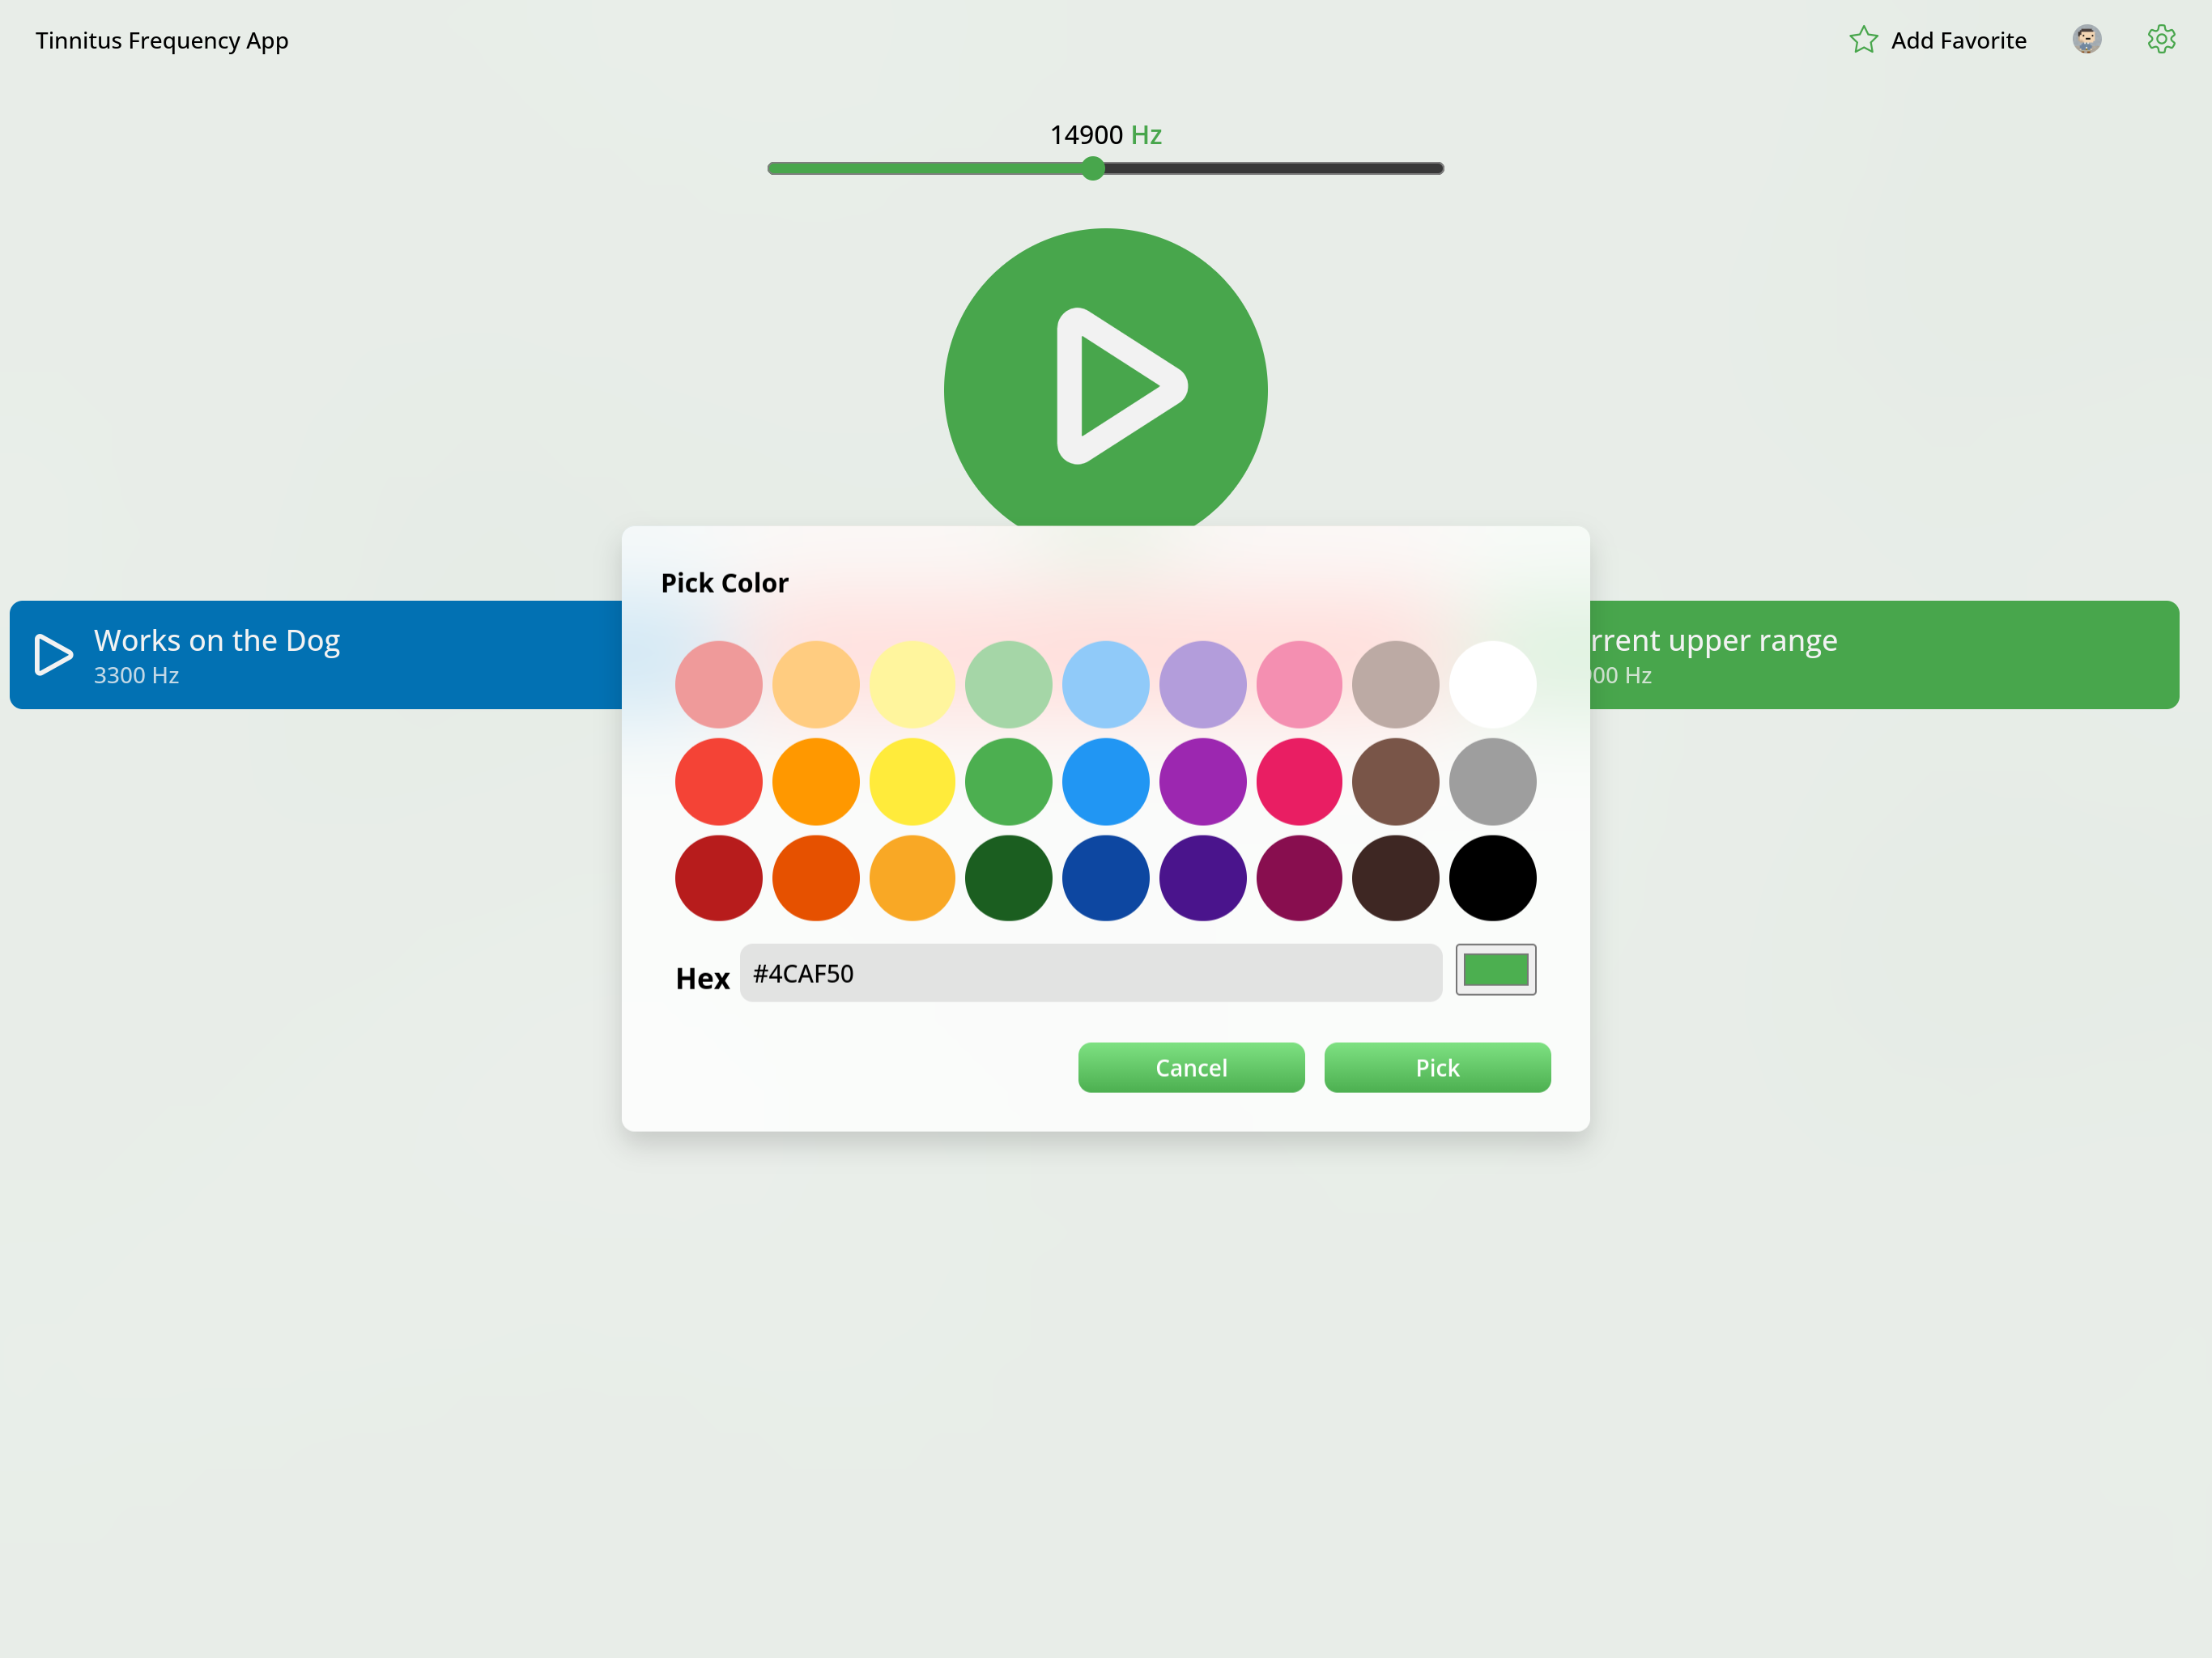Choose the light green swatch
Viewport: 2212px width, 1658px height.
1009,685
